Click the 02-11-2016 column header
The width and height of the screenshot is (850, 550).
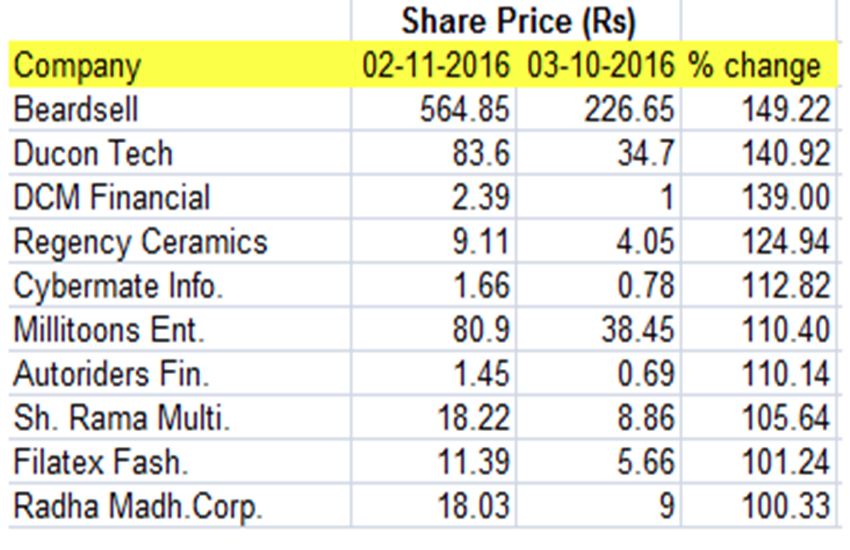pyautogui.click(x=436, y=67)
